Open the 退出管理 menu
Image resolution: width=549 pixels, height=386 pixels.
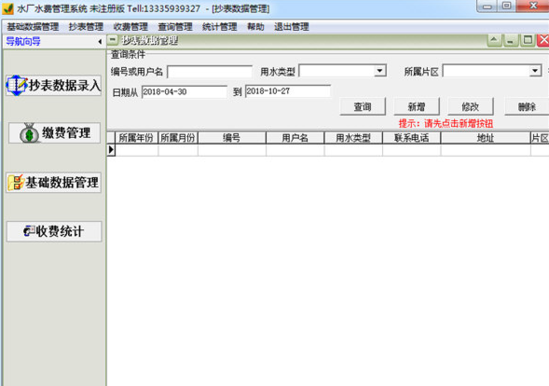291,27
